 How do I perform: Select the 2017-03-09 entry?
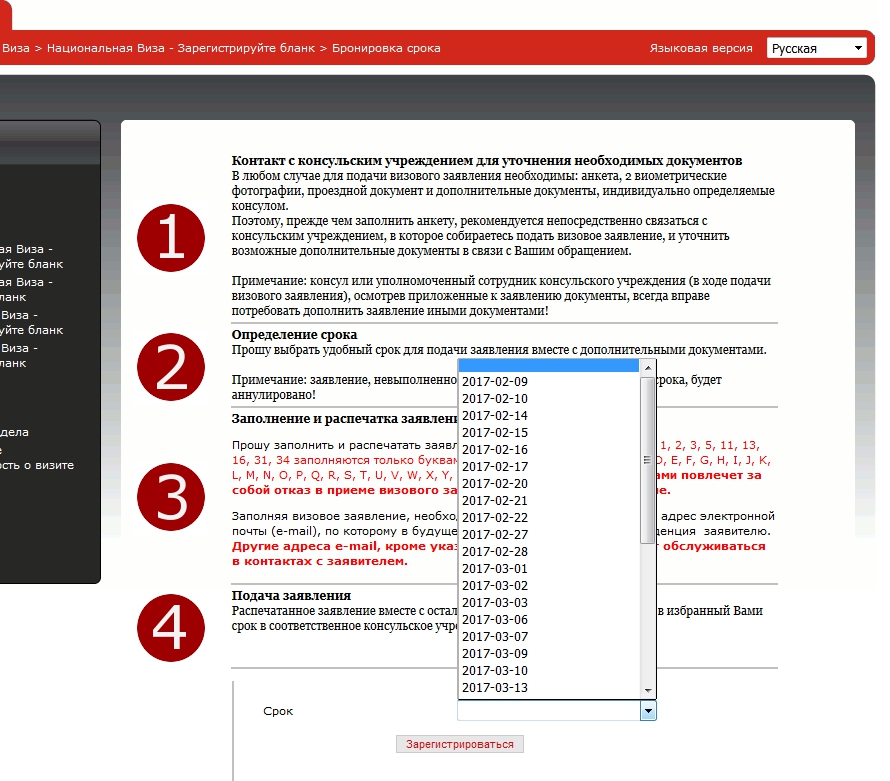(x=549, y=654)
